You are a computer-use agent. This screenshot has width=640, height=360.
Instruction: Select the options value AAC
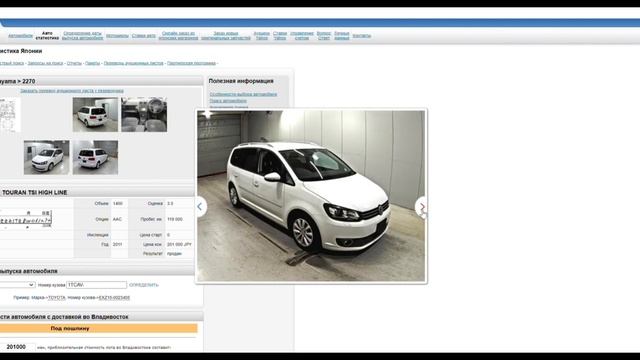(117, 219)
